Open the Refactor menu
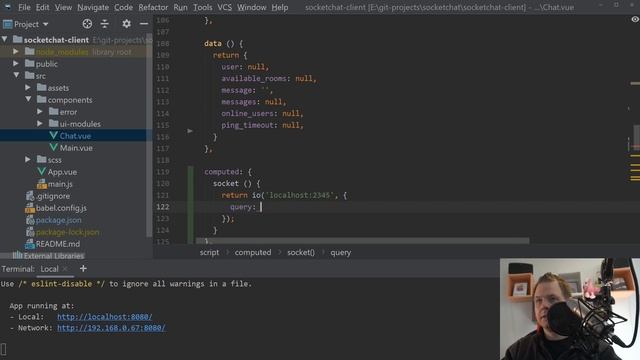640x360 pixels. click(153, 7)
